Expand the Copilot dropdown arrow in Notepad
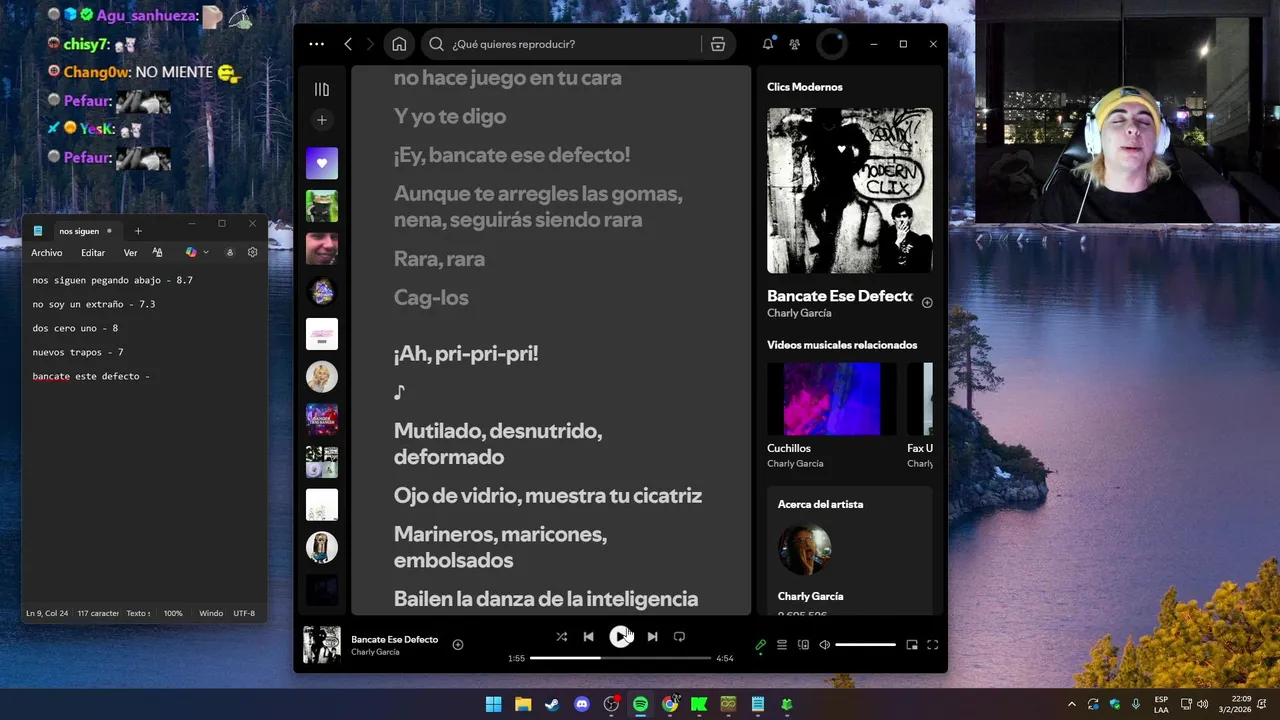 [x=206, y=253]
